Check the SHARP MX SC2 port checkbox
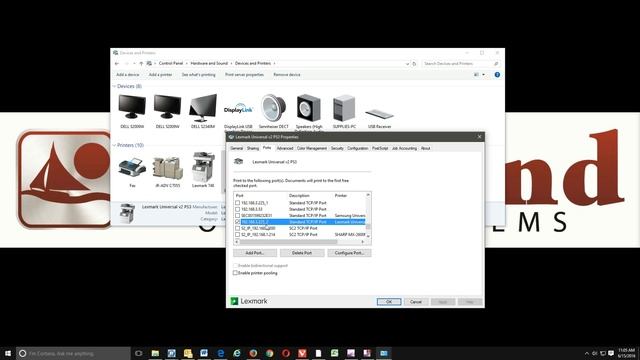Viewport: 640px width, 360px height. [x=238, y=235]
